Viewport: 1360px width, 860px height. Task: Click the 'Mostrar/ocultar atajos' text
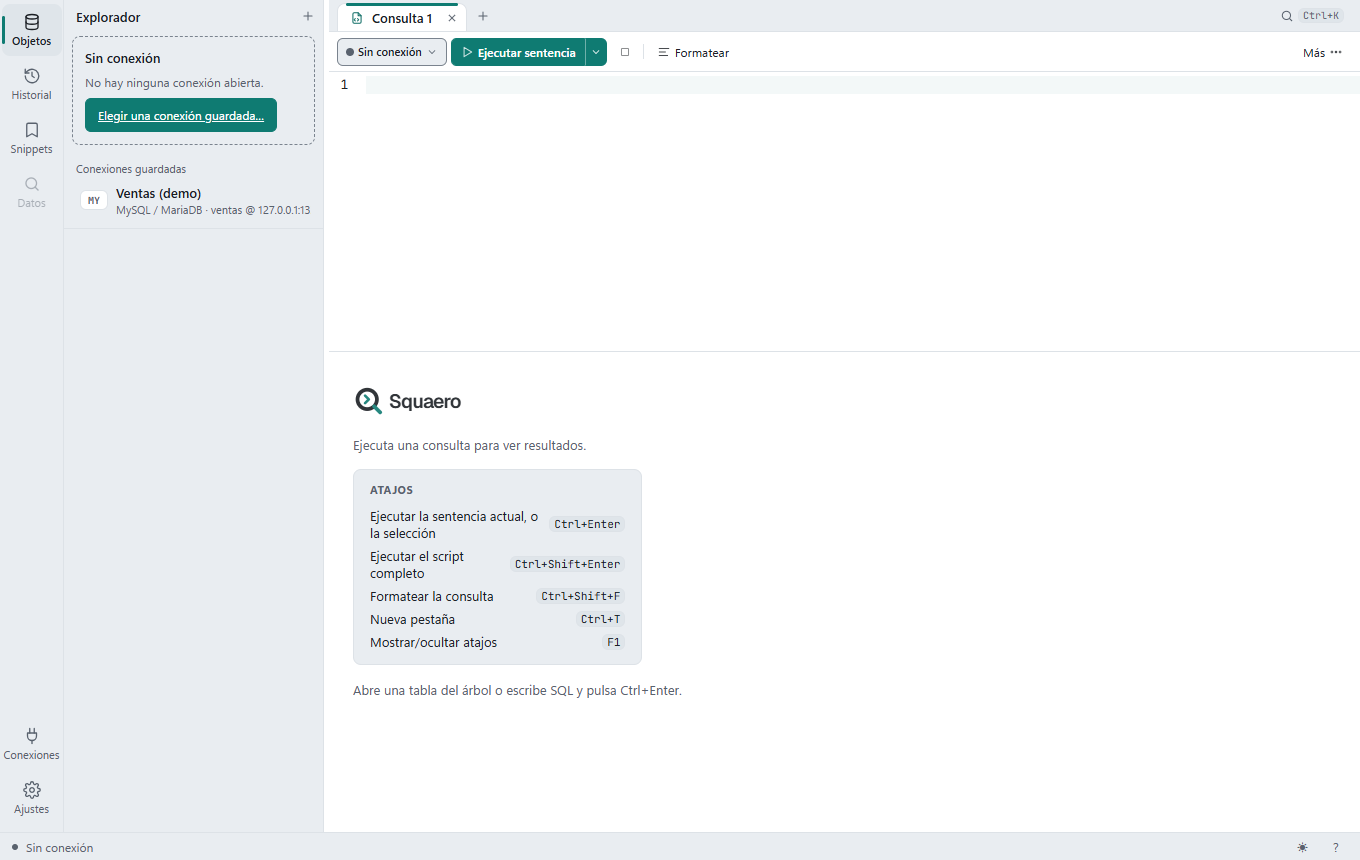[433, 642]
